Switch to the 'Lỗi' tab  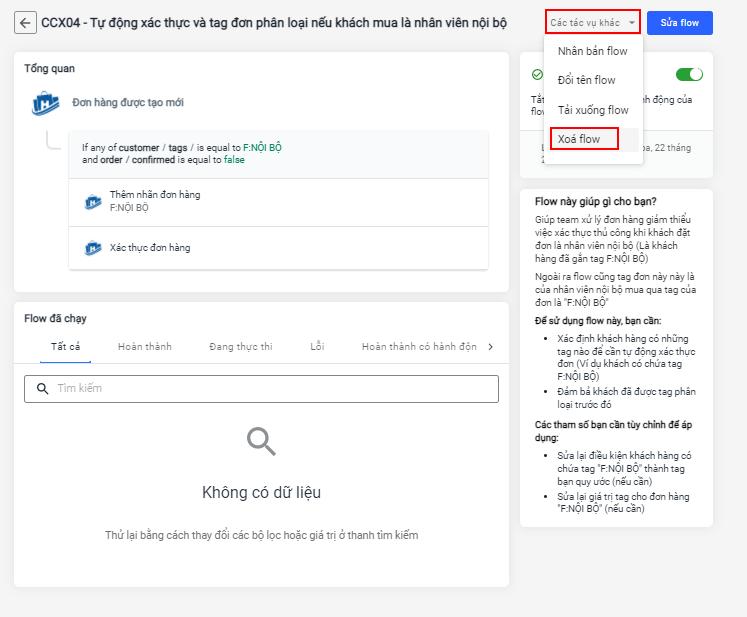[x=317, y=347]
